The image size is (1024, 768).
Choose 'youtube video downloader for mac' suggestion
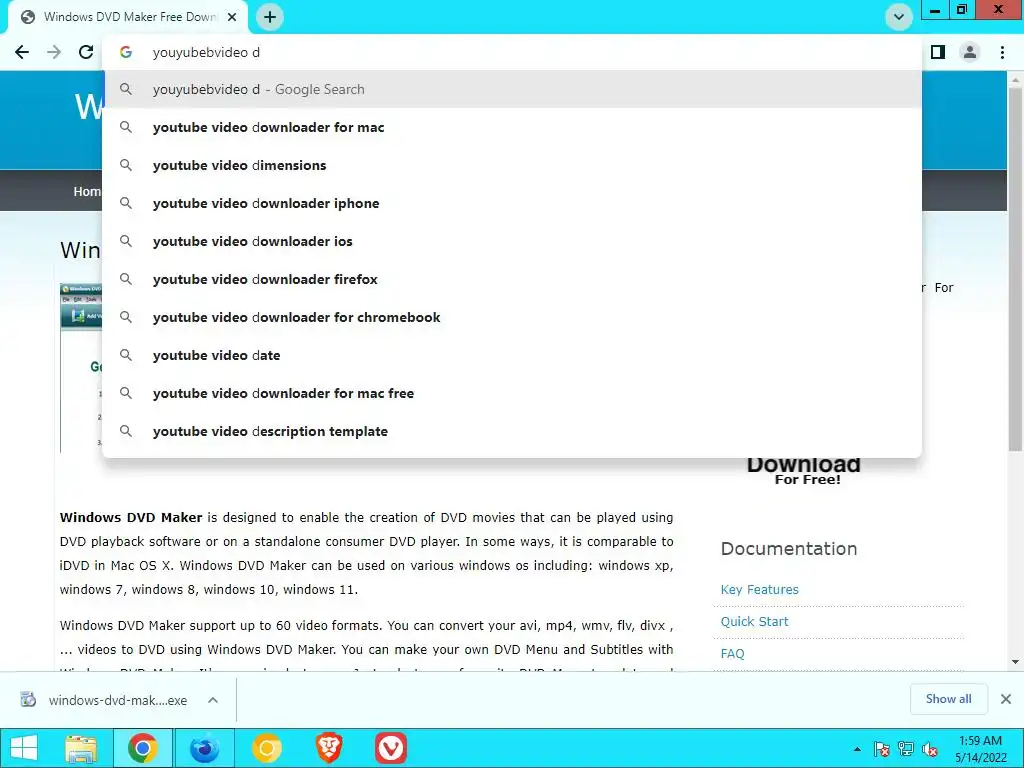513,127
